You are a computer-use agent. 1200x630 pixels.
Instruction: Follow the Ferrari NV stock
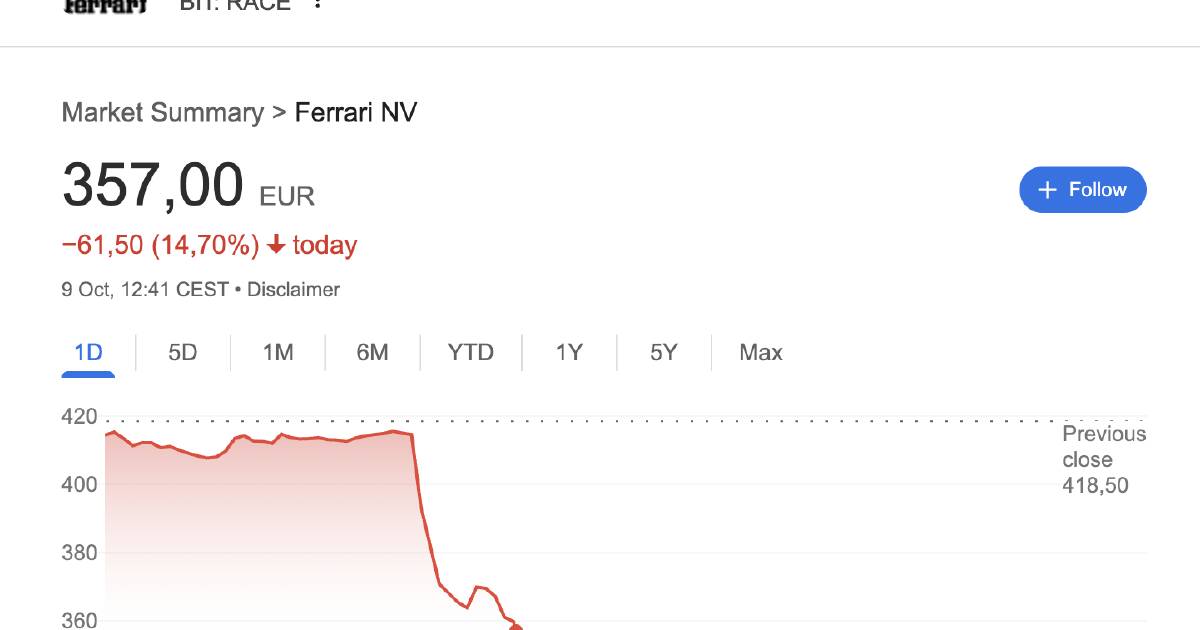click(x=1082, y=190)
